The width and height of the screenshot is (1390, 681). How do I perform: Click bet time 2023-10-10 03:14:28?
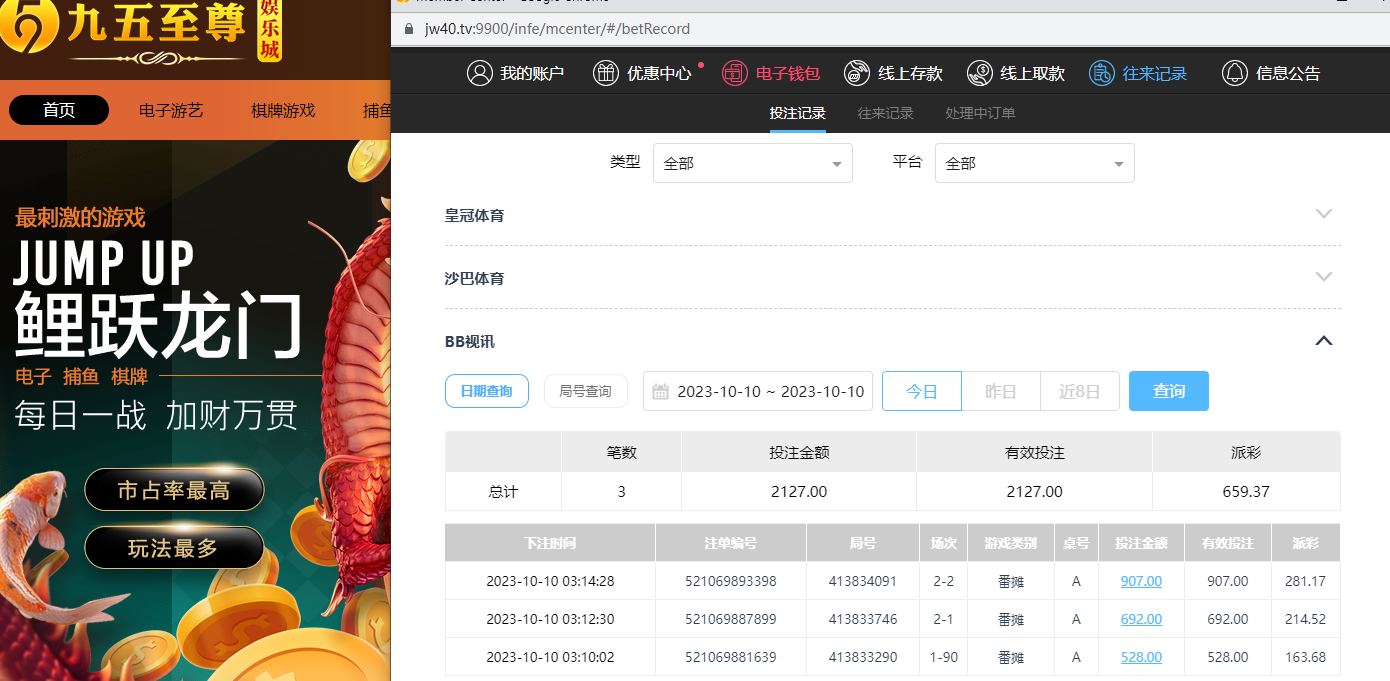click(x=550, y=581)
